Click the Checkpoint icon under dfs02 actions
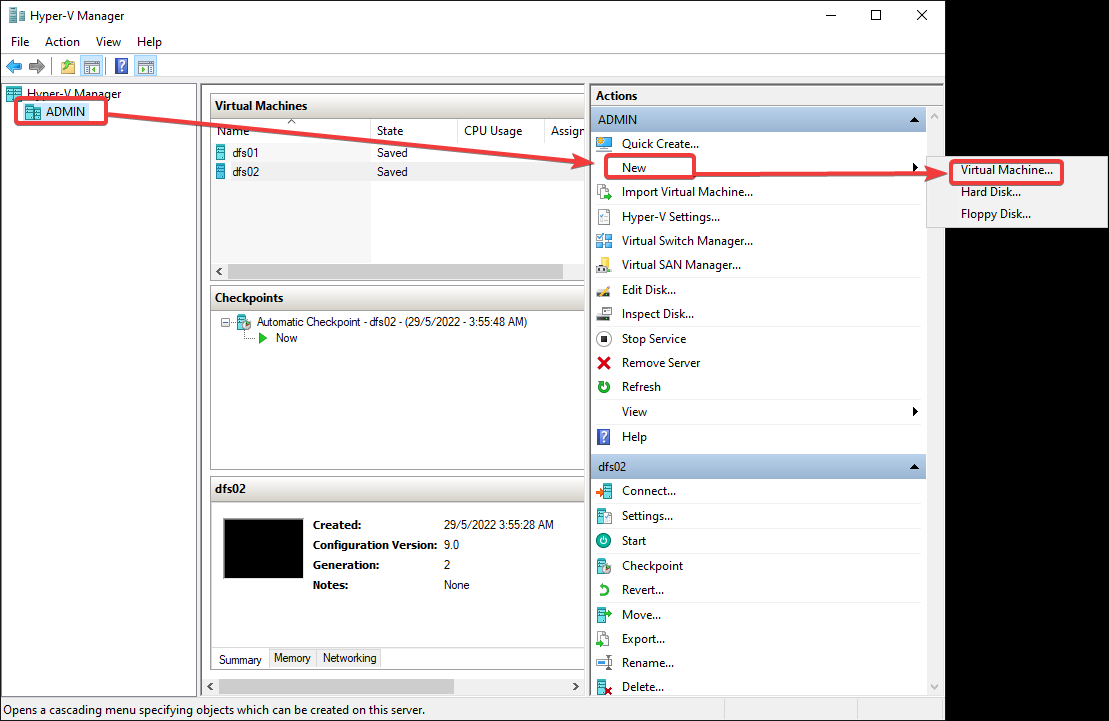The height and width of the screenshot is (721, 1109). coord(604,566)
